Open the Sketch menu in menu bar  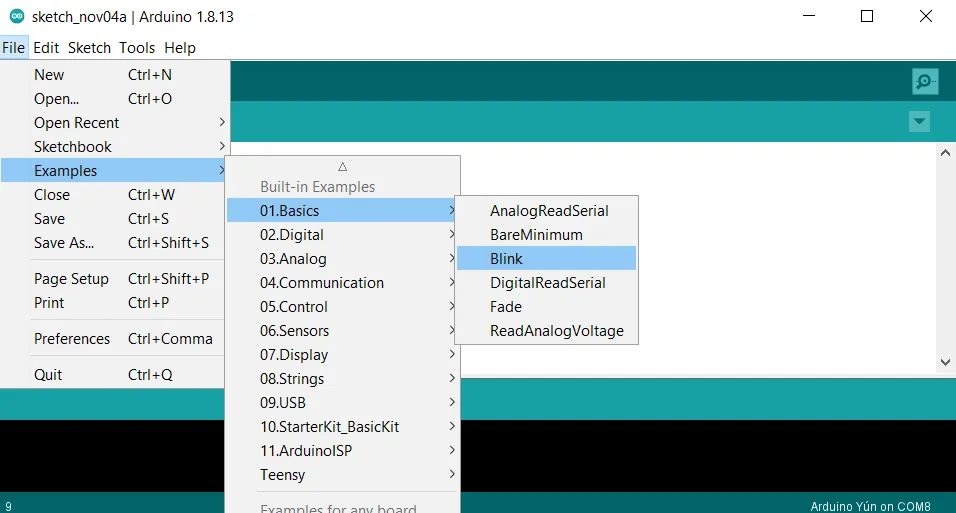point(89,47)
